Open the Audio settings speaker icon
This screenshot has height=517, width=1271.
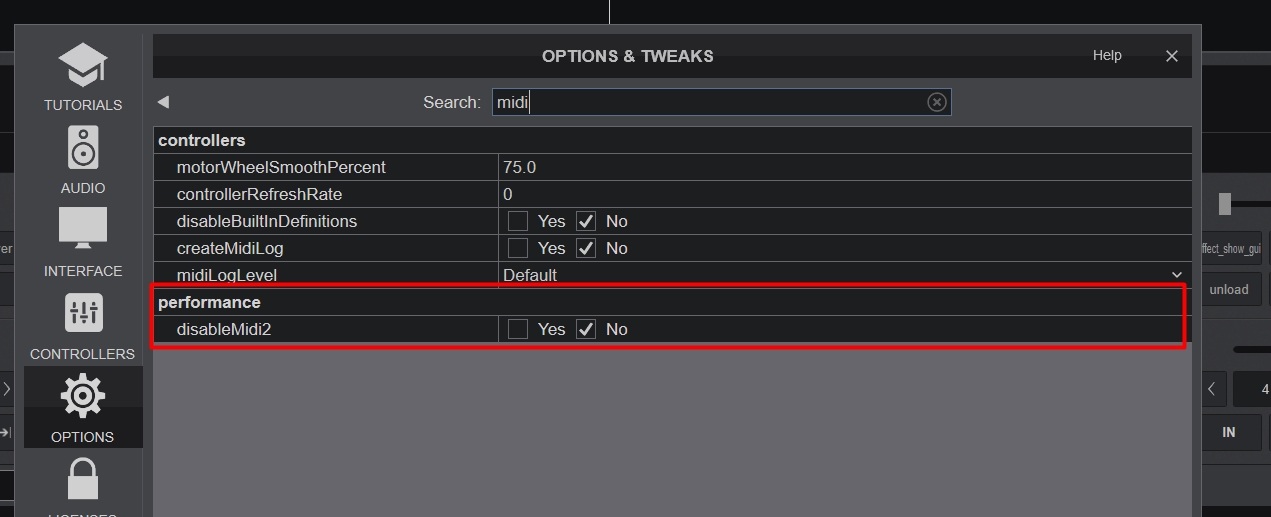(x=82, y=150)
